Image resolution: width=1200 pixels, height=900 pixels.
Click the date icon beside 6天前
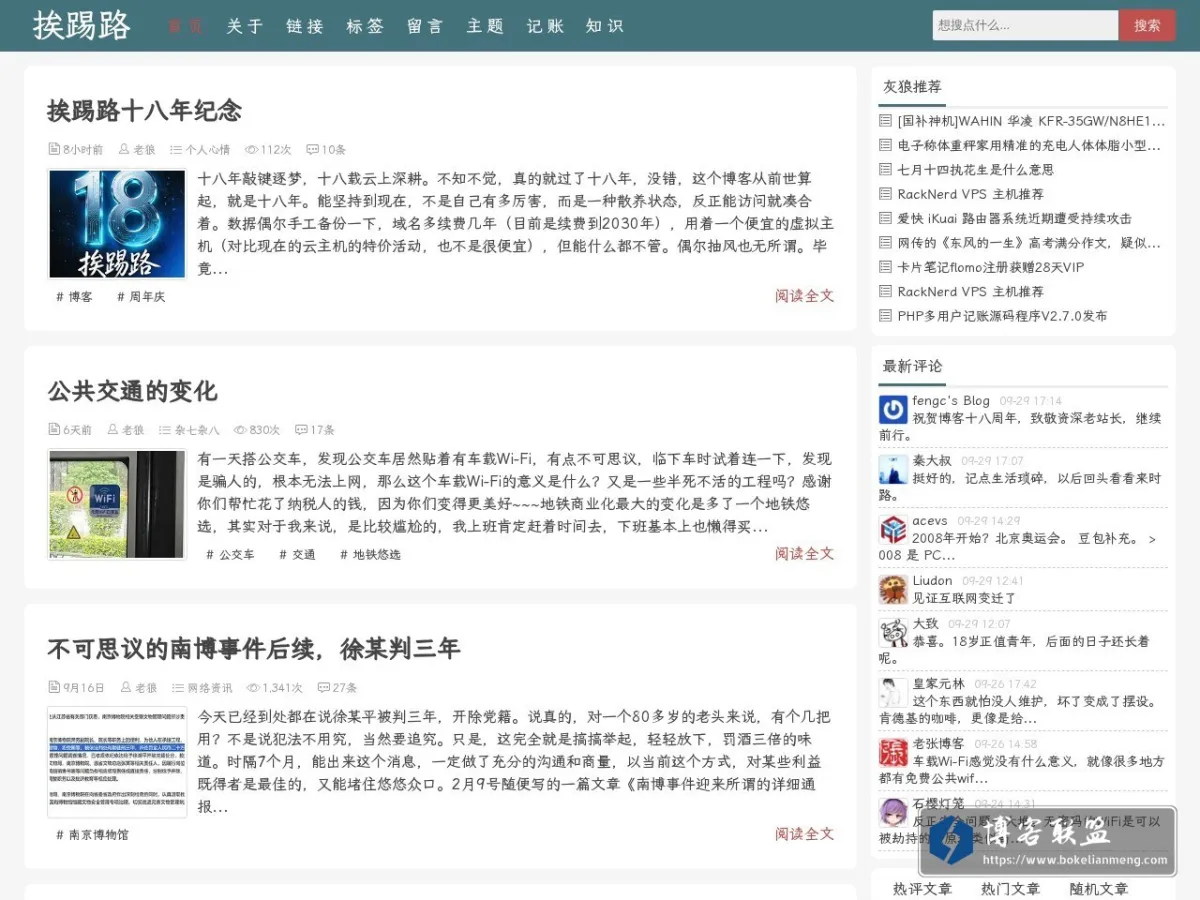[54, 430]
